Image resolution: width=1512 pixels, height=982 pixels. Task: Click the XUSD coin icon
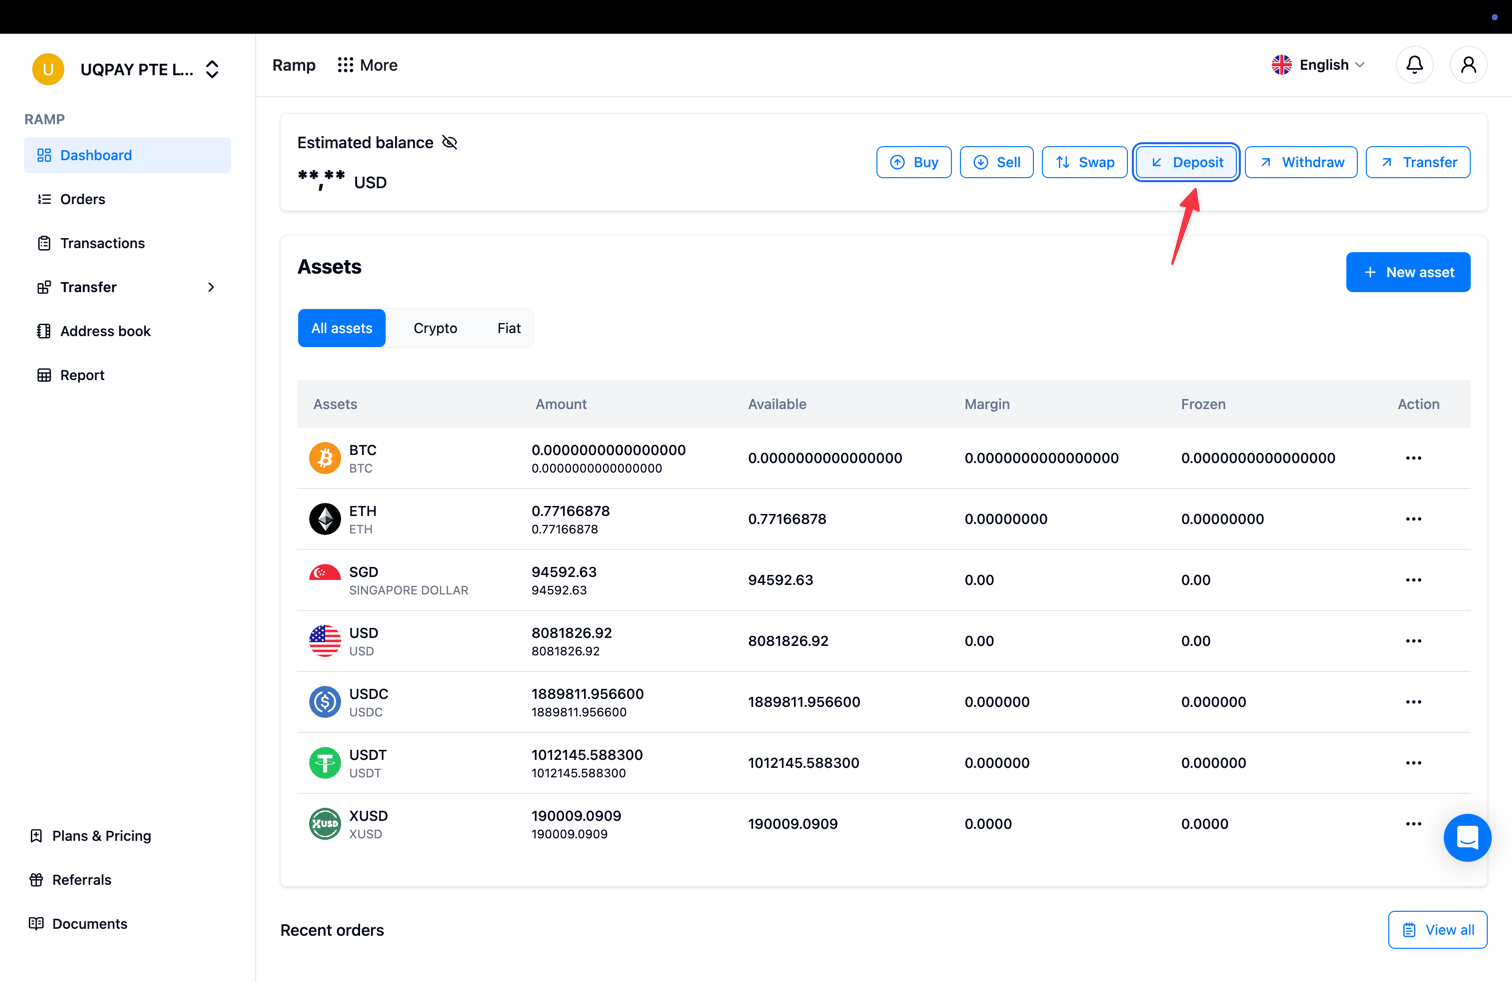click(324, 824)
